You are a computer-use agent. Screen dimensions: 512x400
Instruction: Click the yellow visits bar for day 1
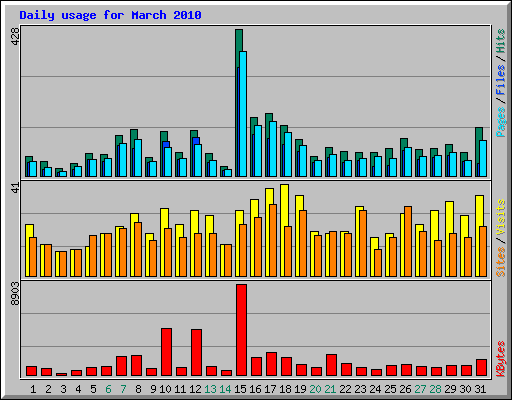click(28, 231)
